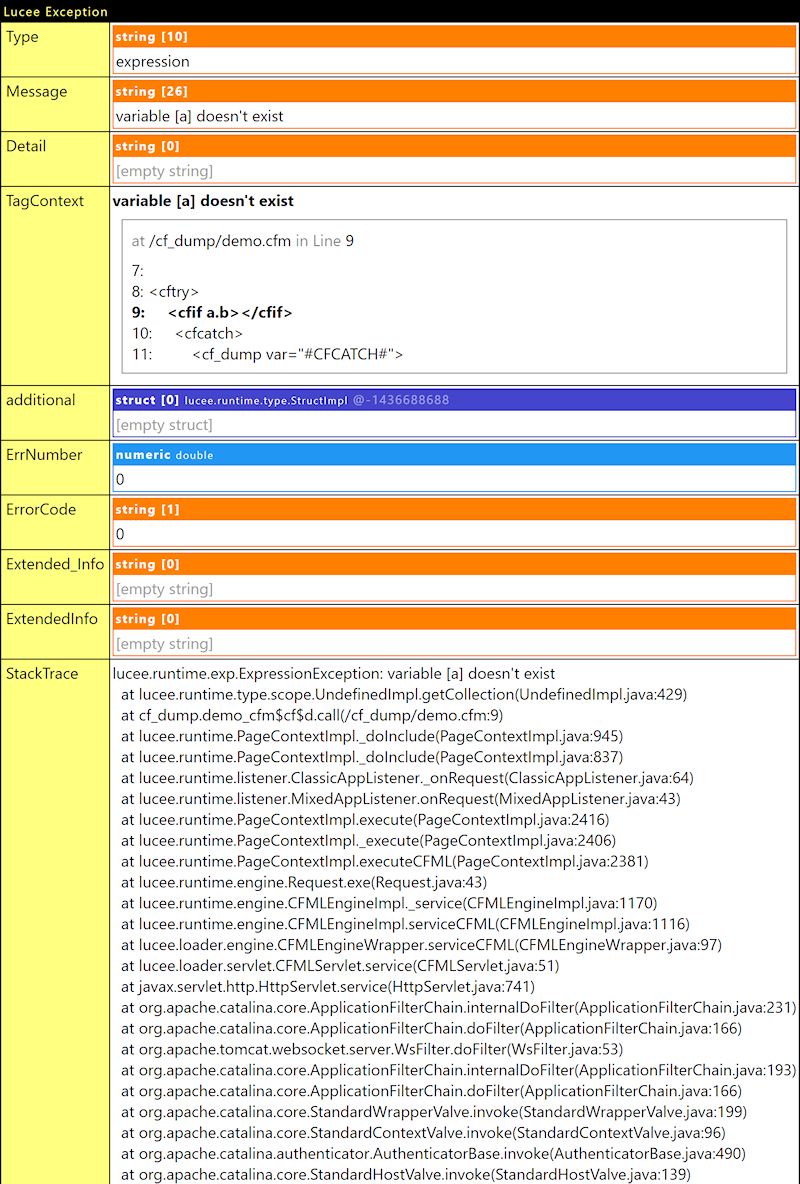The height and width of the screenshot is (1184, 800).
Task: Click the TagContext row label
Action: [45, 201]
